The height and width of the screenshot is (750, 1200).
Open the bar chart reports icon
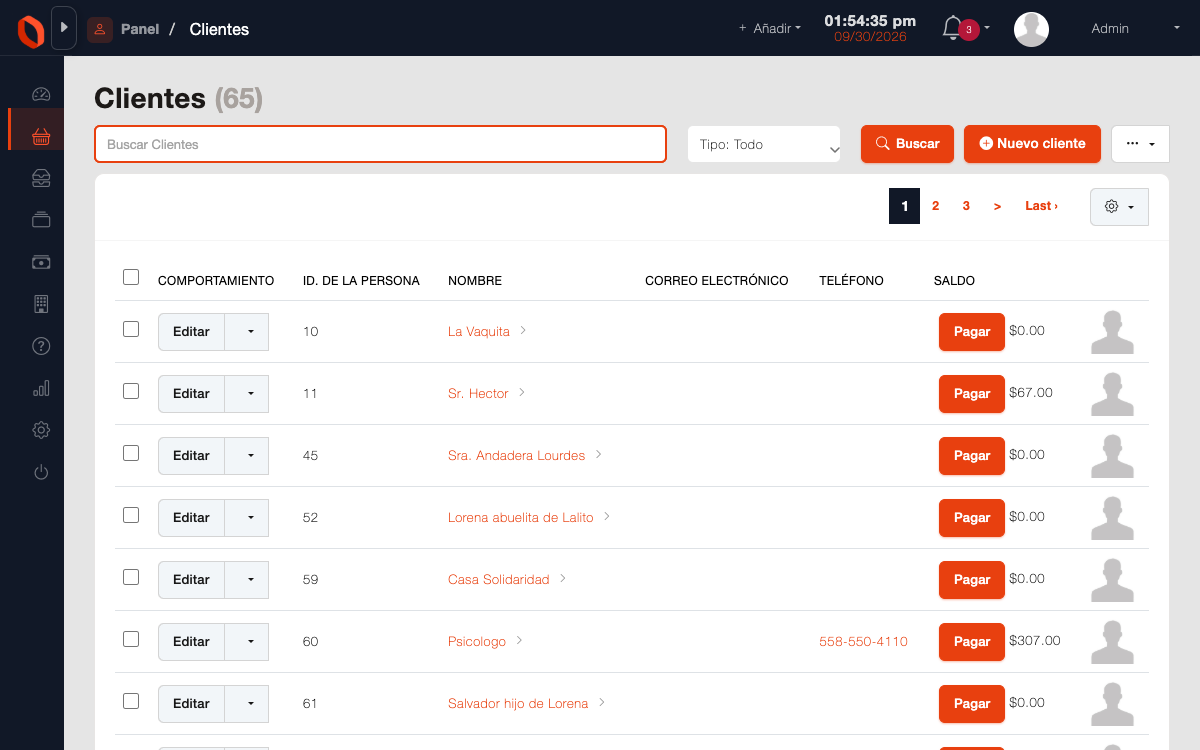point(41,388)
